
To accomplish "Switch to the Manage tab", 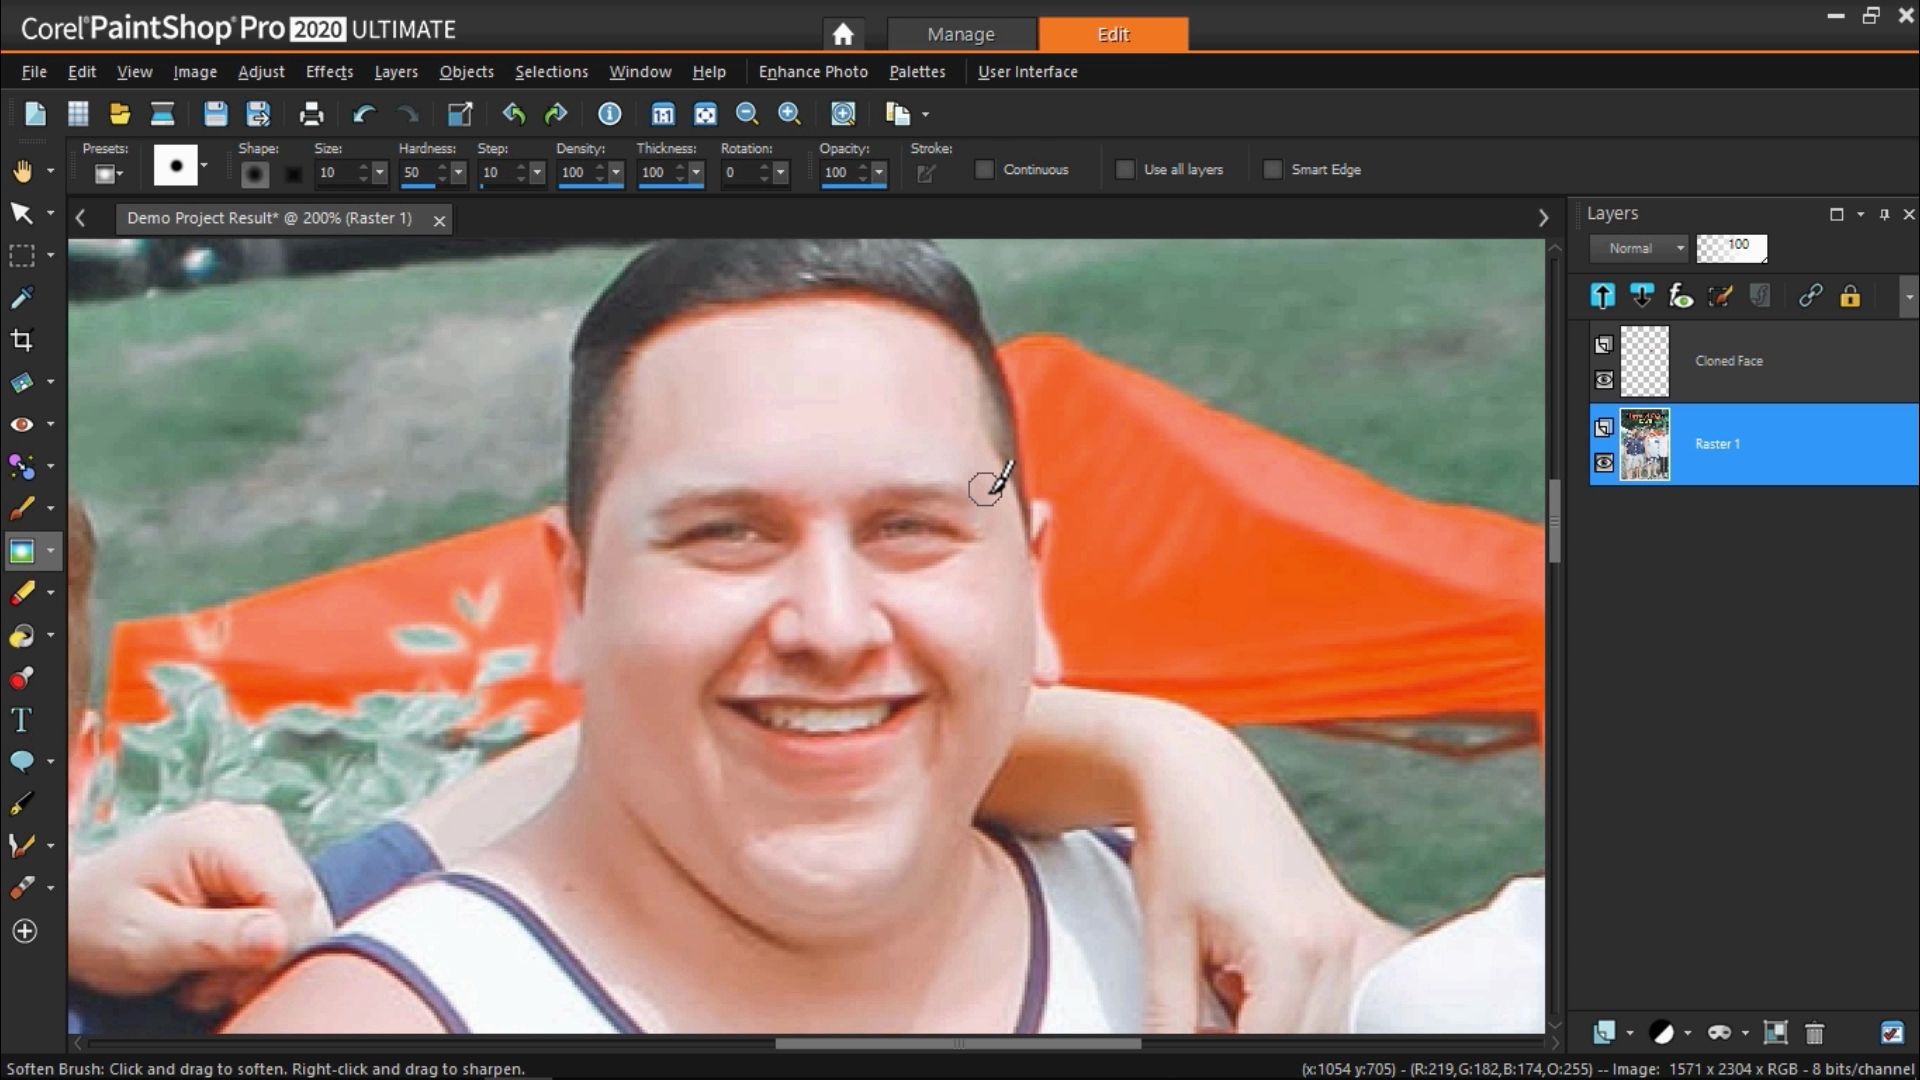I will [x=960, y=34].
